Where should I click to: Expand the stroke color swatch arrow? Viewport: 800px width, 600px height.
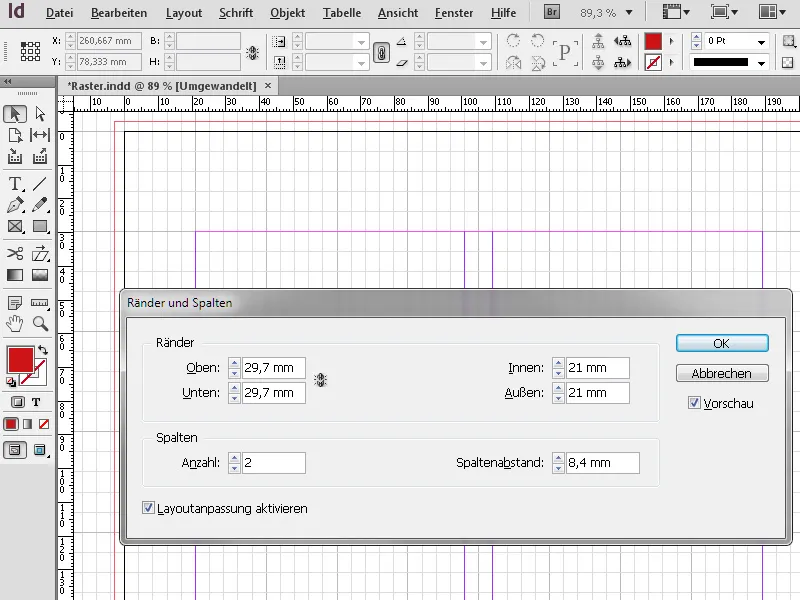(671, 63)
